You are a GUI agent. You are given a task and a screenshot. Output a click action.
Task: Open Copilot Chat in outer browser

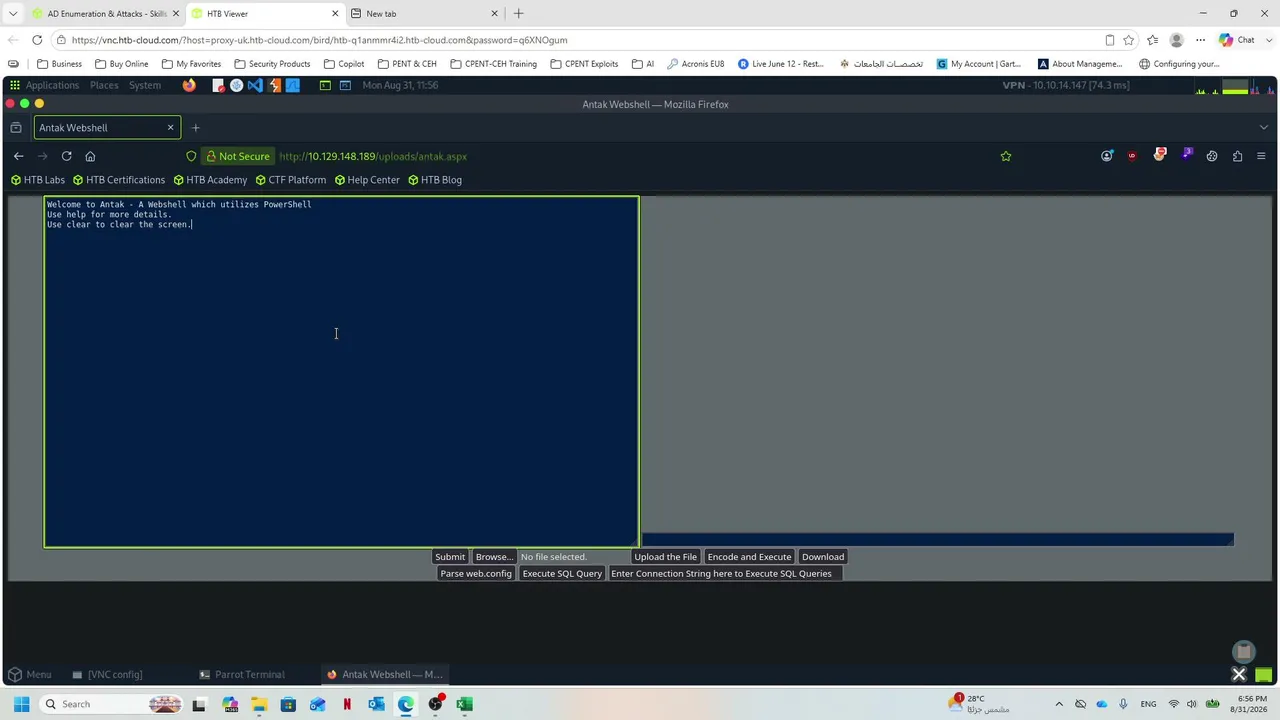1236,40
